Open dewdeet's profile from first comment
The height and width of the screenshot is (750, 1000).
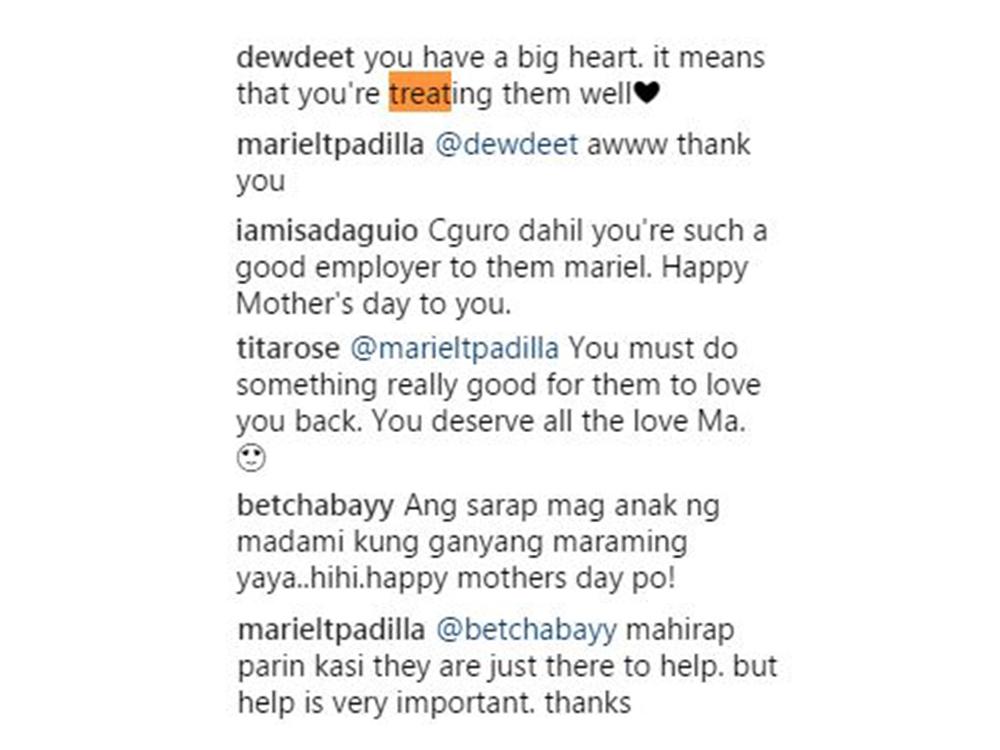pos(295,57)
